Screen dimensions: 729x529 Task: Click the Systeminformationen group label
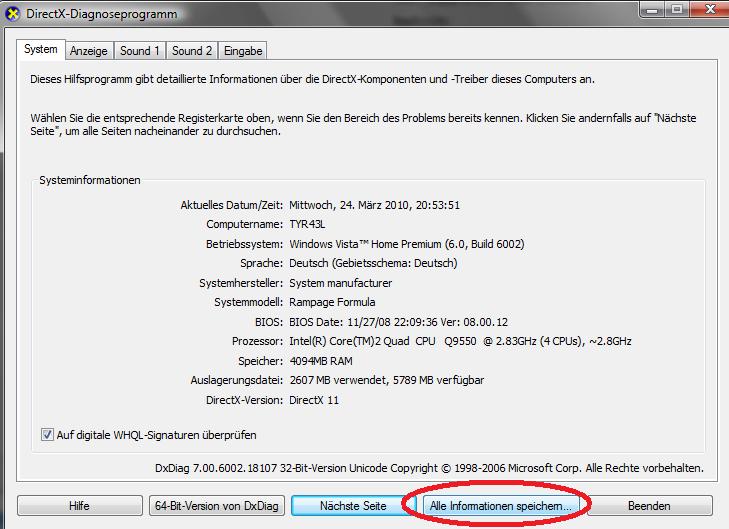point(90,180)
